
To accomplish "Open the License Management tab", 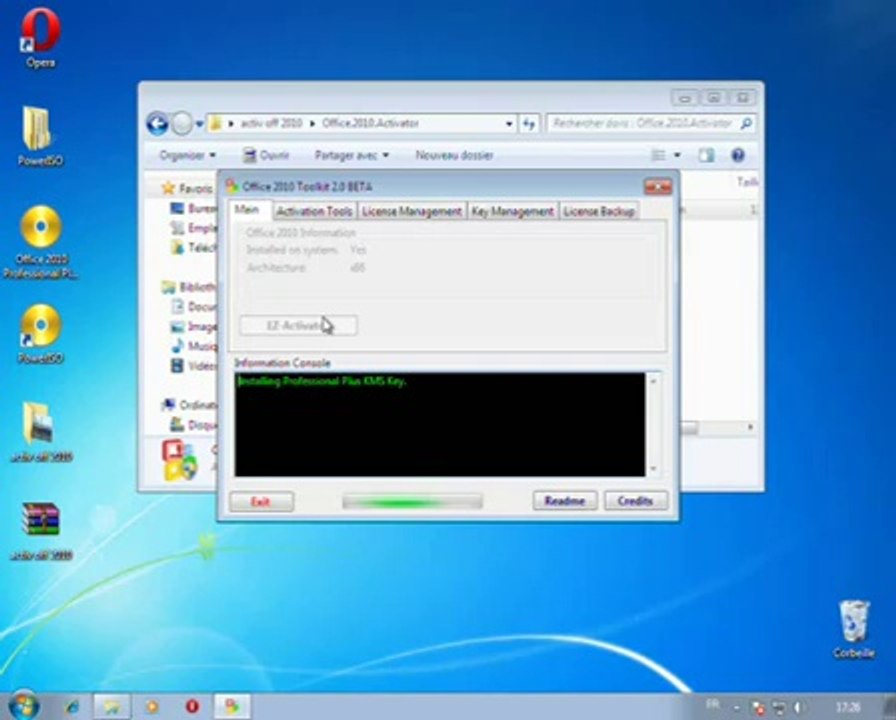I will 411,211.
